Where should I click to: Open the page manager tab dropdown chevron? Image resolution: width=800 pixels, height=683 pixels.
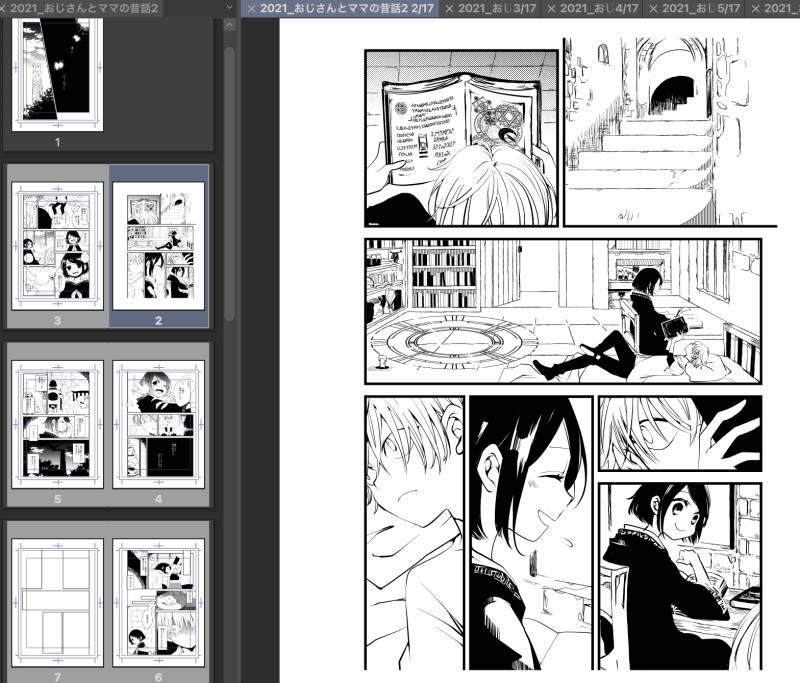pos(230,8)
